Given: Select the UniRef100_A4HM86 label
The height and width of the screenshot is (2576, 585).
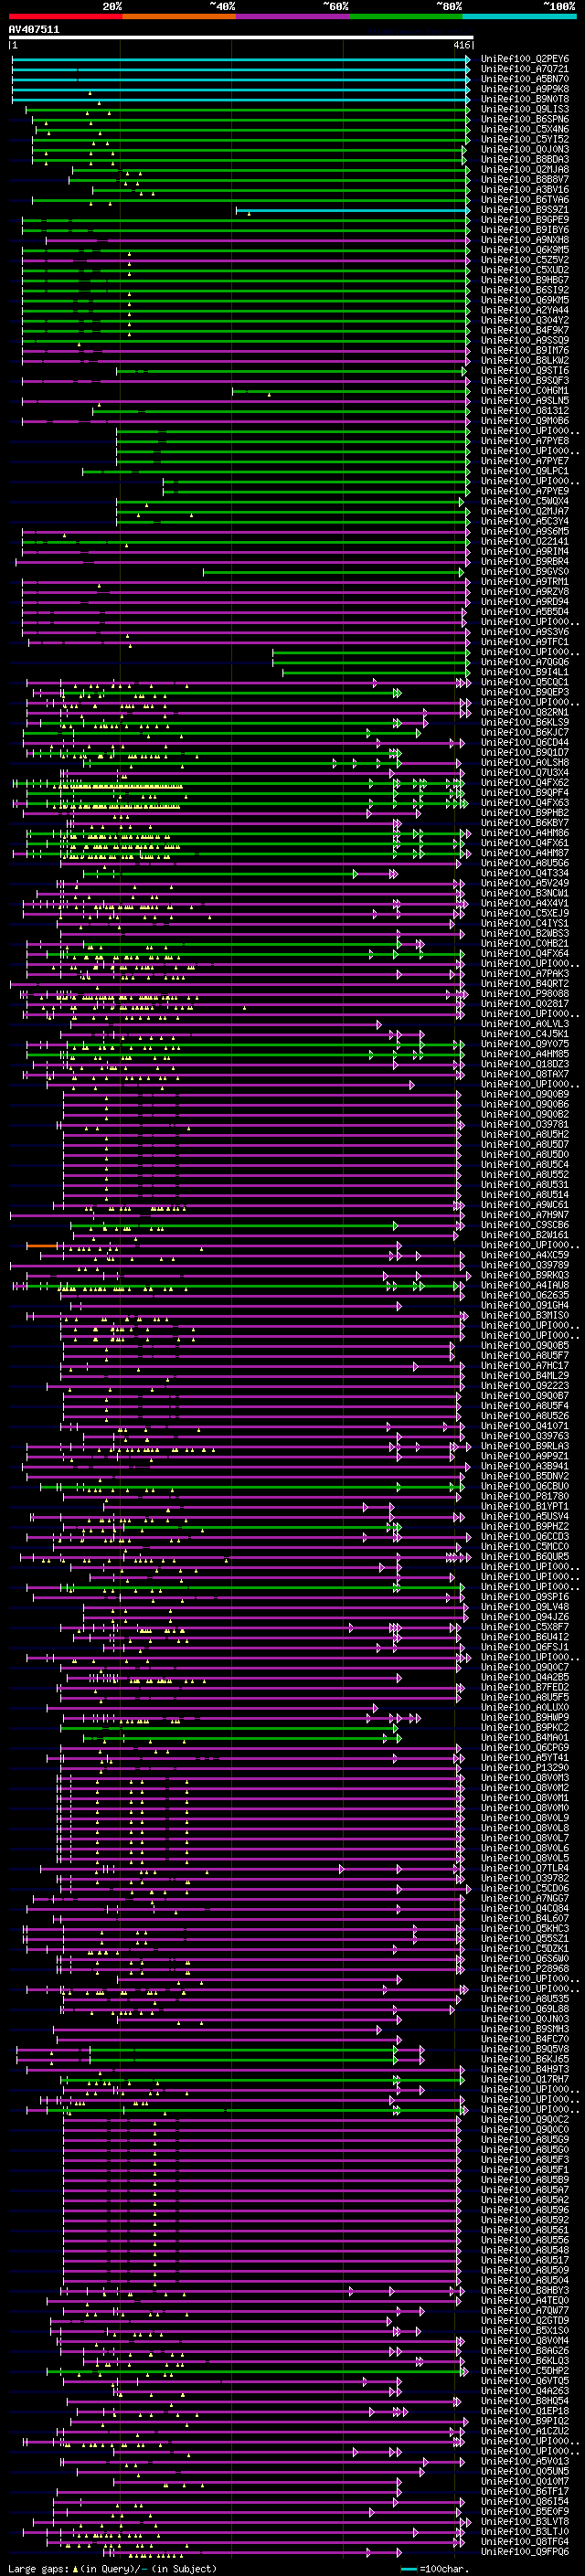Looking at the screenshot, I should 525,832.
